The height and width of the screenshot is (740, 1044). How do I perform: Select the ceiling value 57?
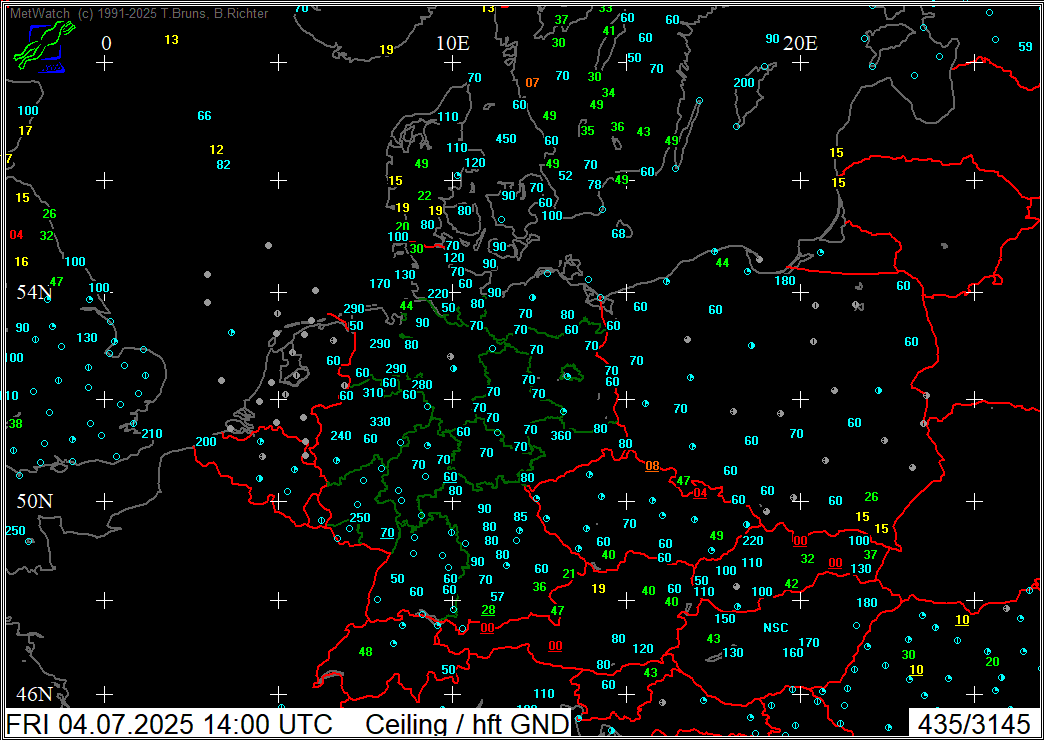[x=497, y=596]
